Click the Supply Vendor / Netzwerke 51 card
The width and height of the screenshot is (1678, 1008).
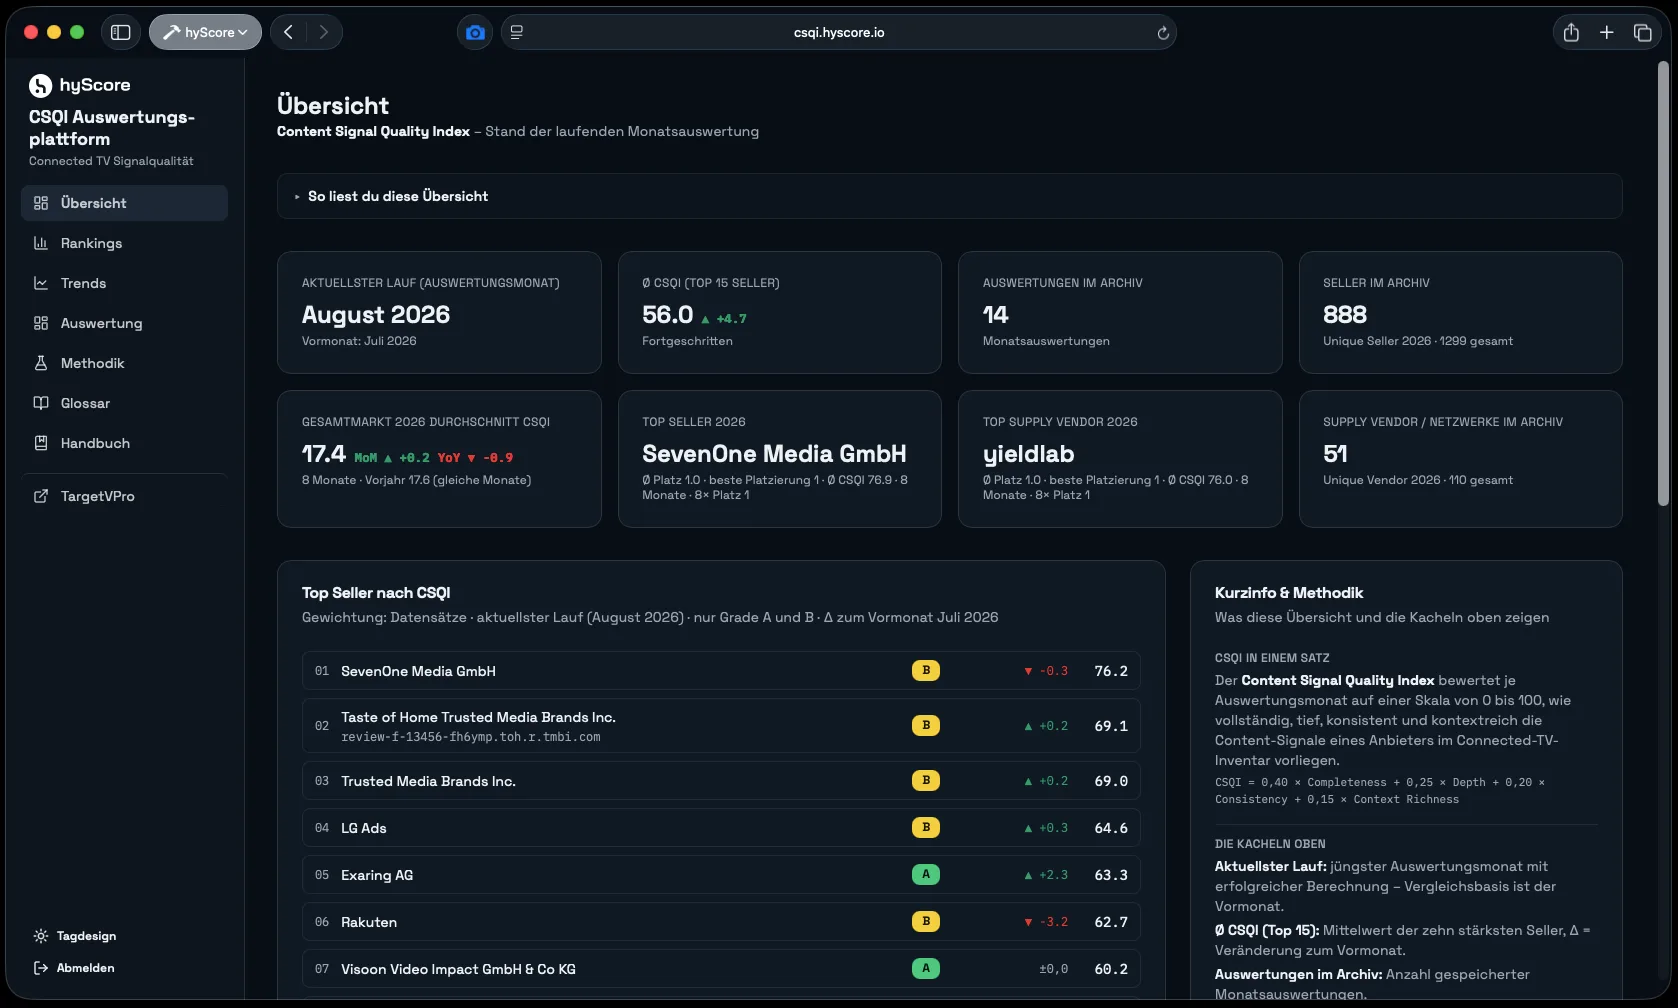pyautogui.click(x=1460, y=459)
